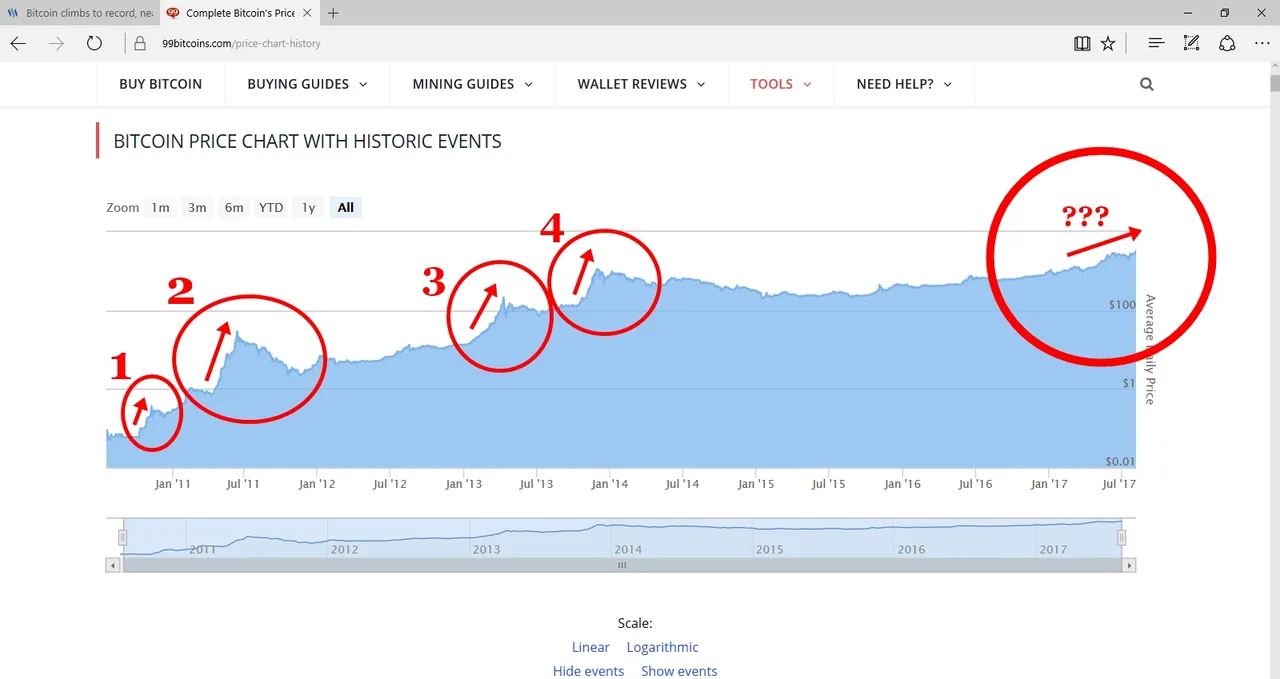Open the browser More actions menu
Screen dimensions: 1280x679
point(1261,43)
